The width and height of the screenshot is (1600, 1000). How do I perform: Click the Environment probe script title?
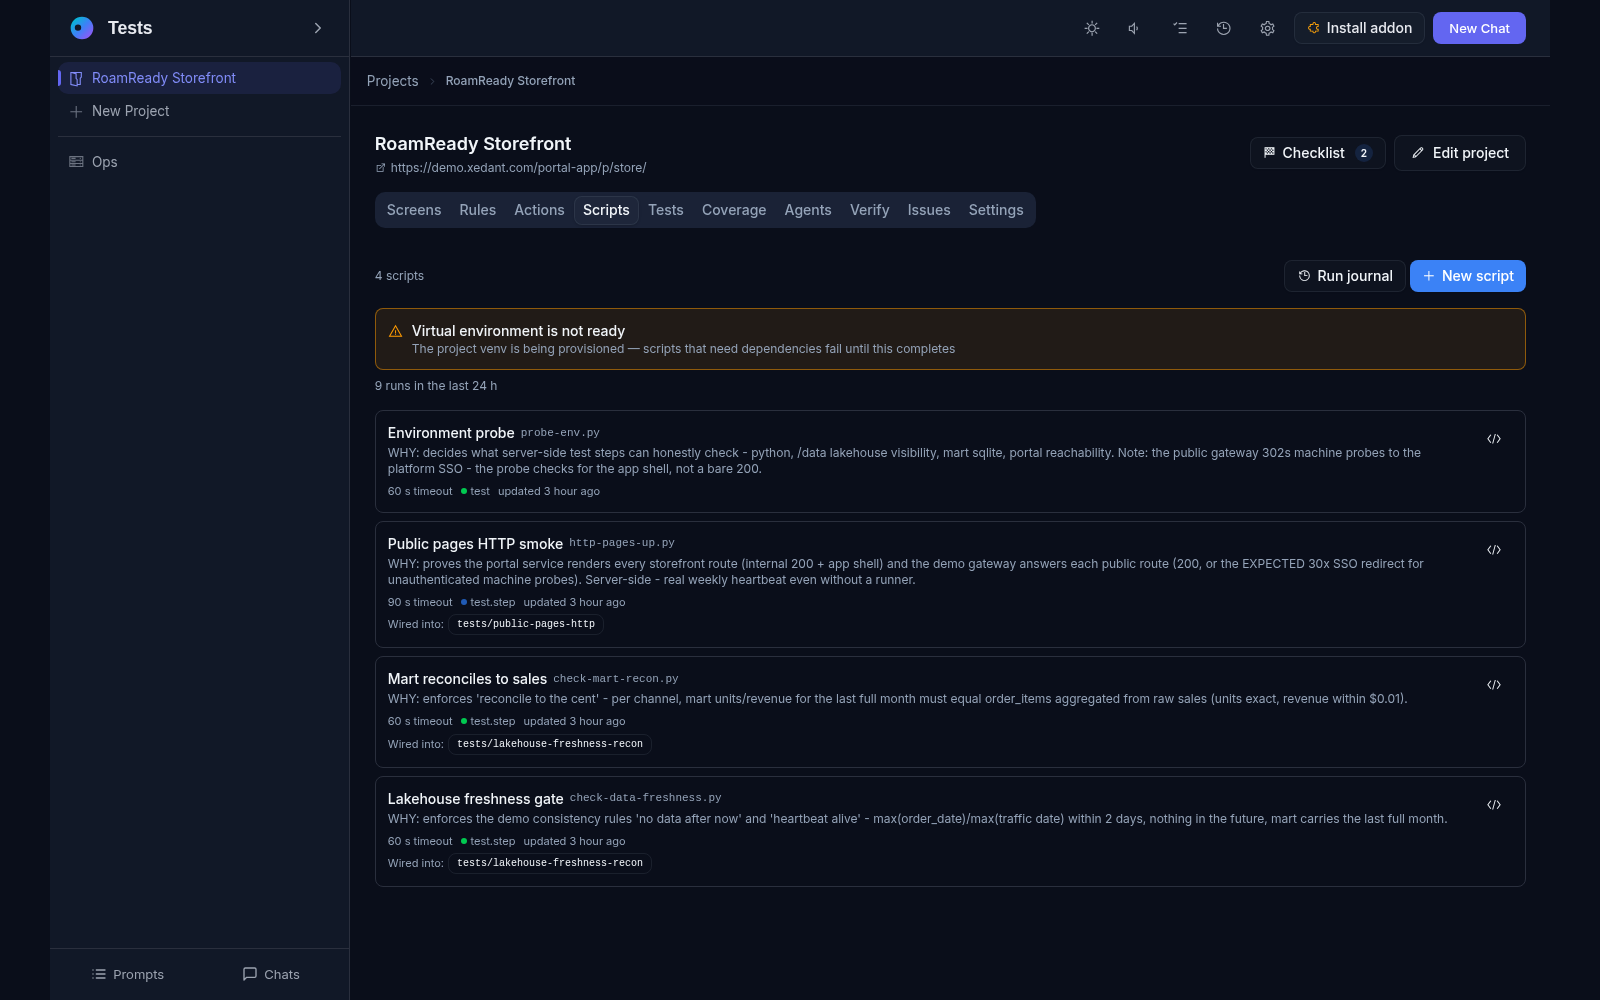click(x=451, y=433)
